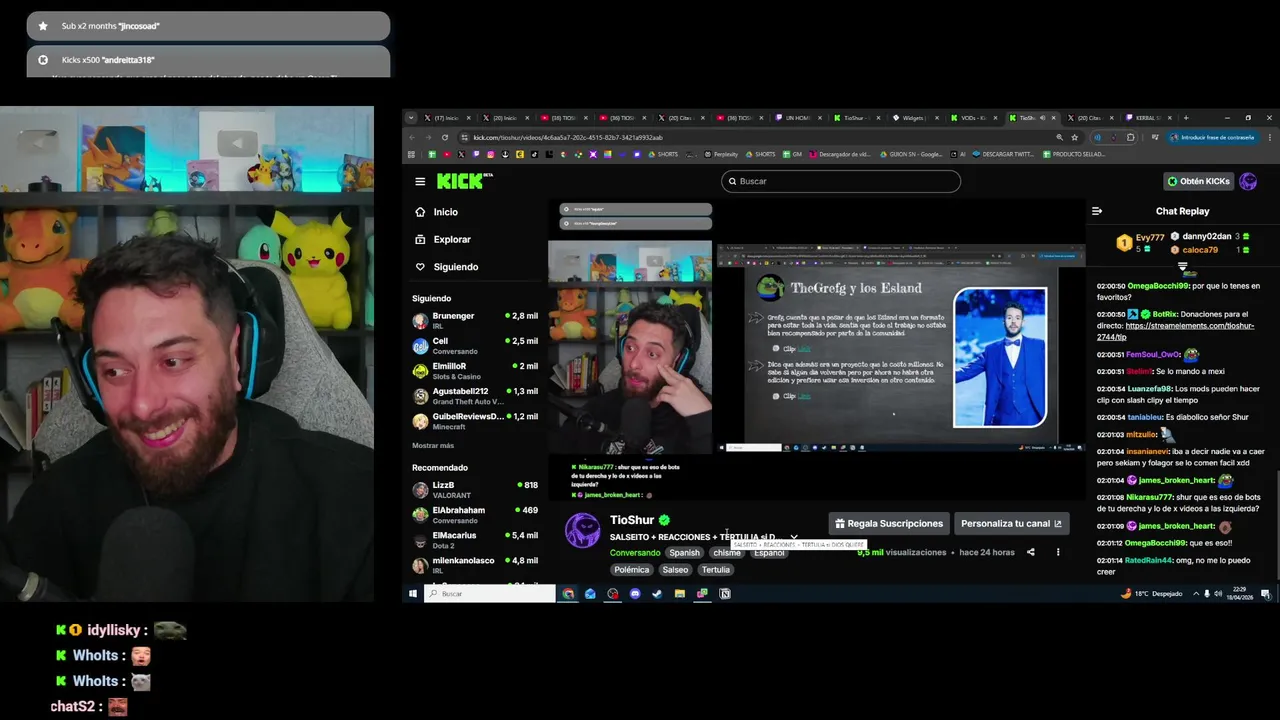Open ElmiilloR channel in sidebar
This screenshot has height=720, width=1280.
pyautogui.click(x=475, y=371)
